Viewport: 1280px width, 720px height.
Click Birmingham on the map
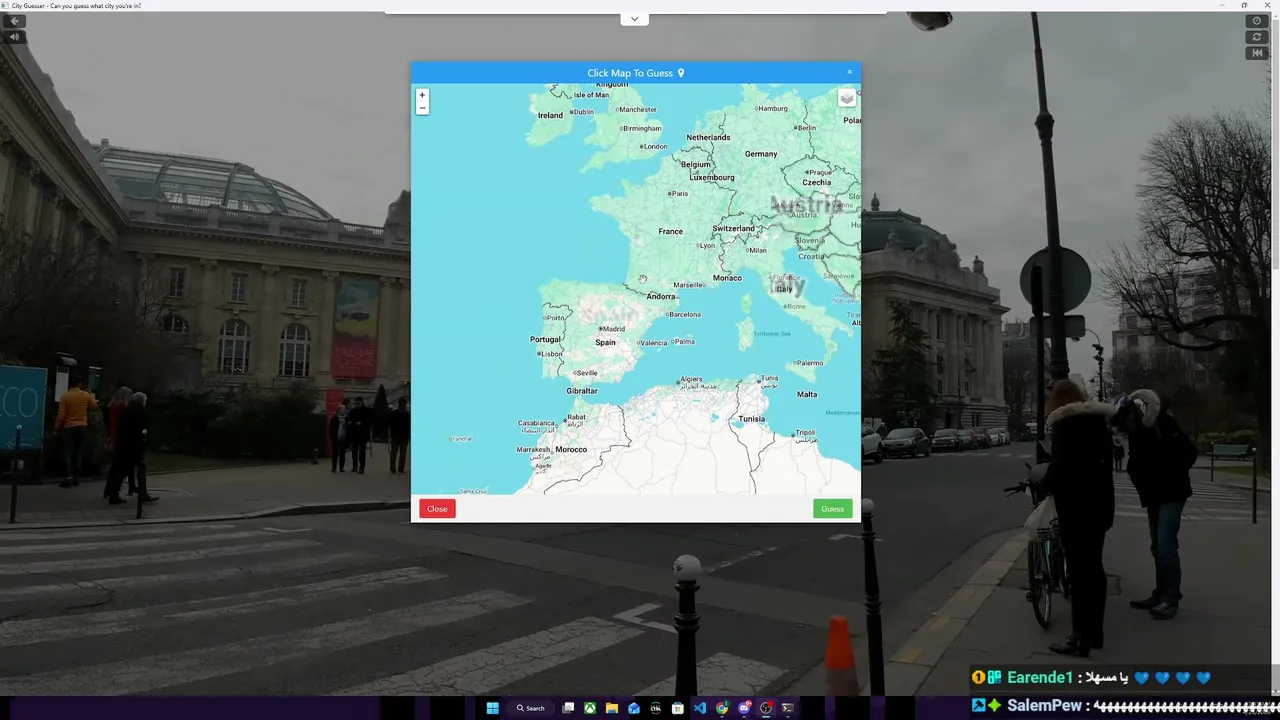[641, 128]
